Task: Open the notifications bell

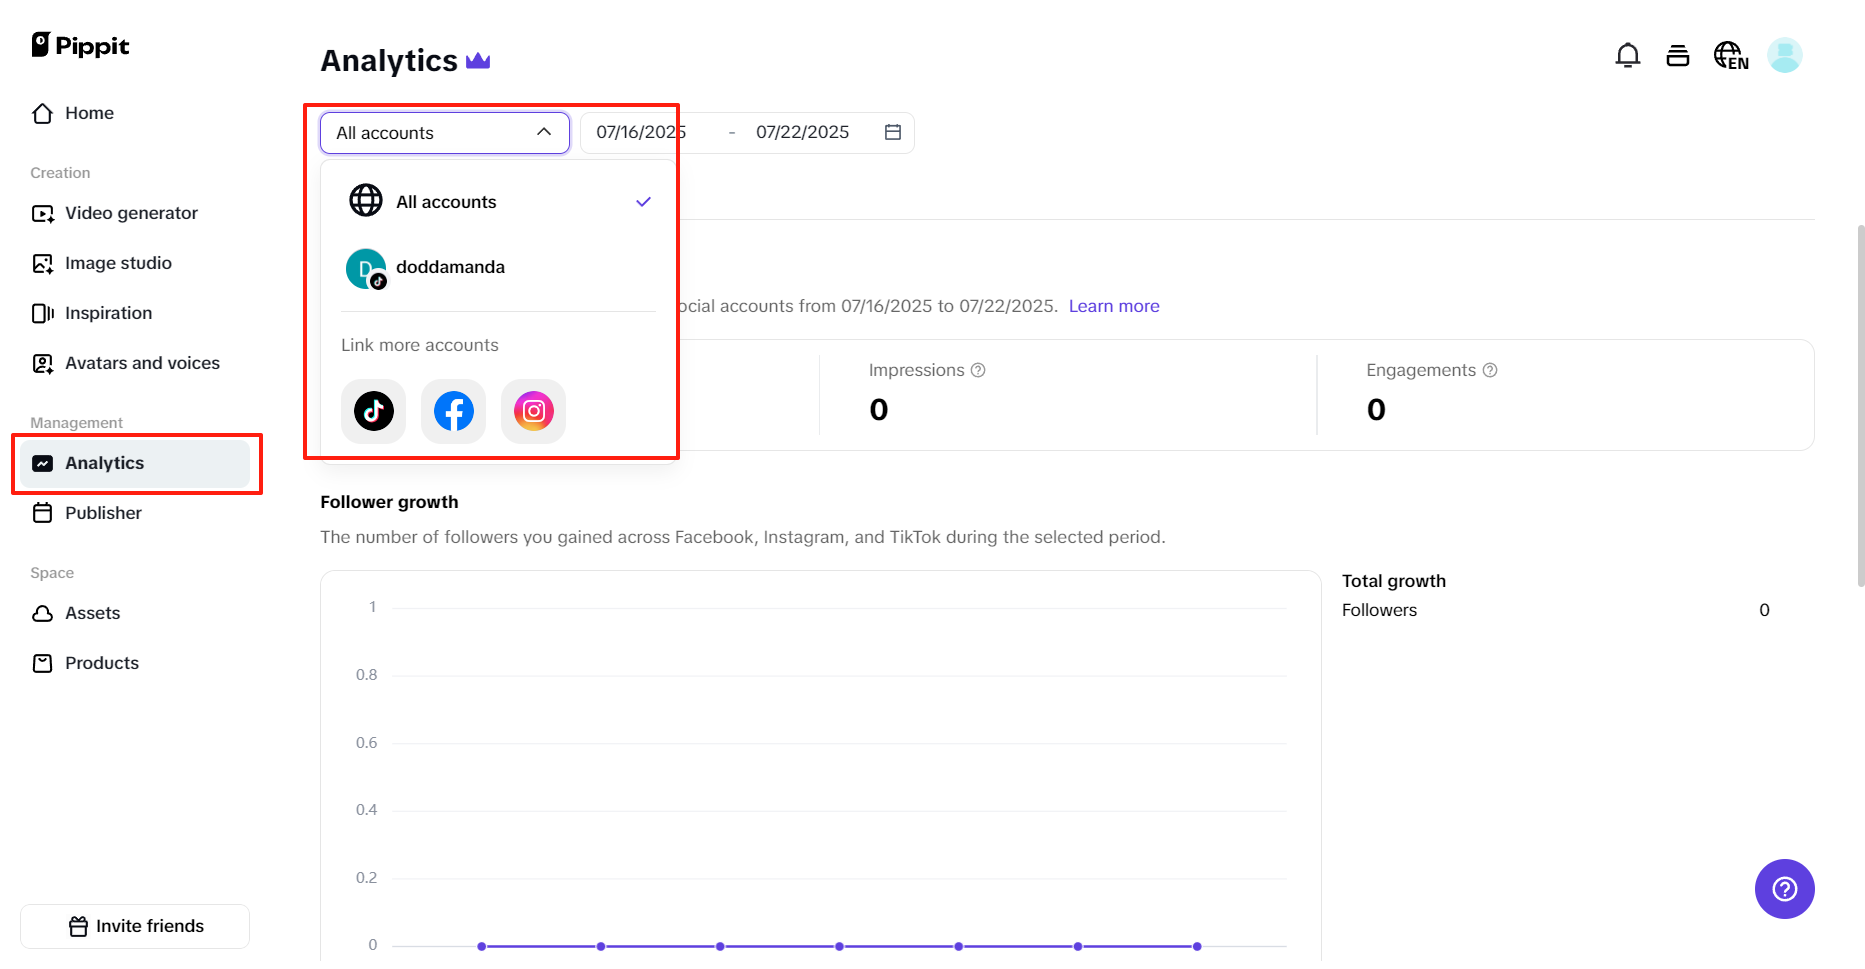Action: pos(1627,56)
